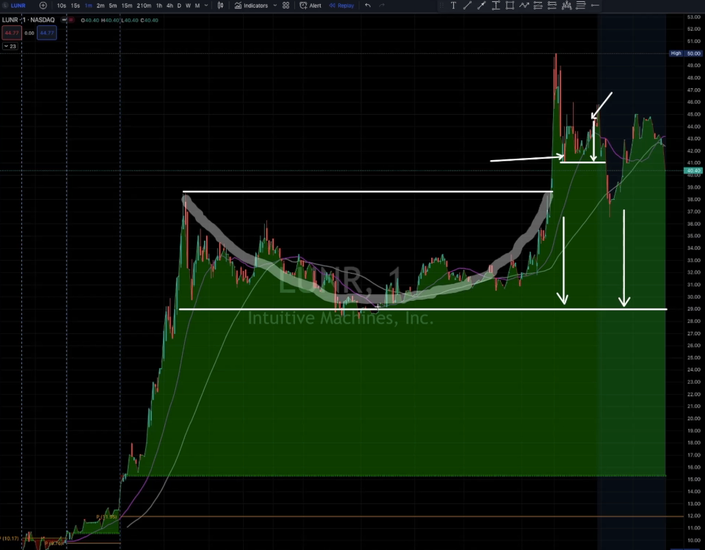Create an Alert

[310, 5]
